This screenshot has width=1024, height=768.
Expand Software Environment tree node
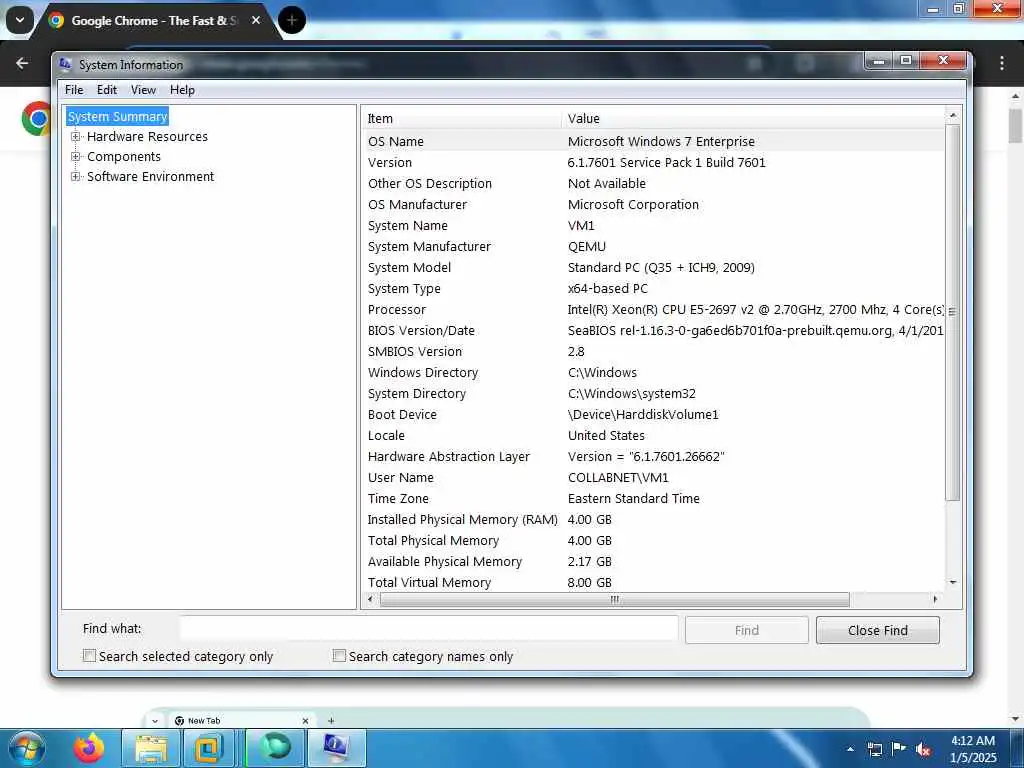coord(76,176)
